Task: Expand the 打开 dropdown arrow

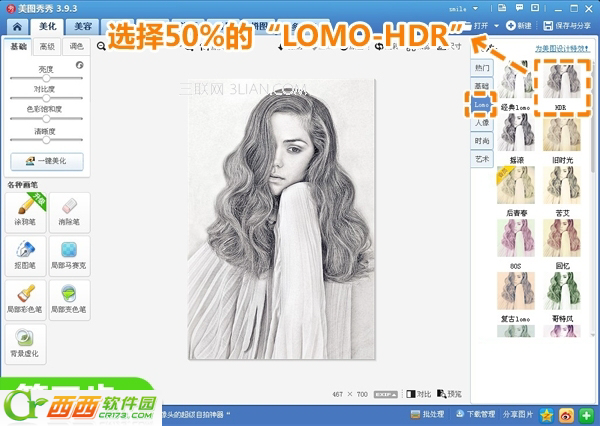Action: (x=496, y=26)
